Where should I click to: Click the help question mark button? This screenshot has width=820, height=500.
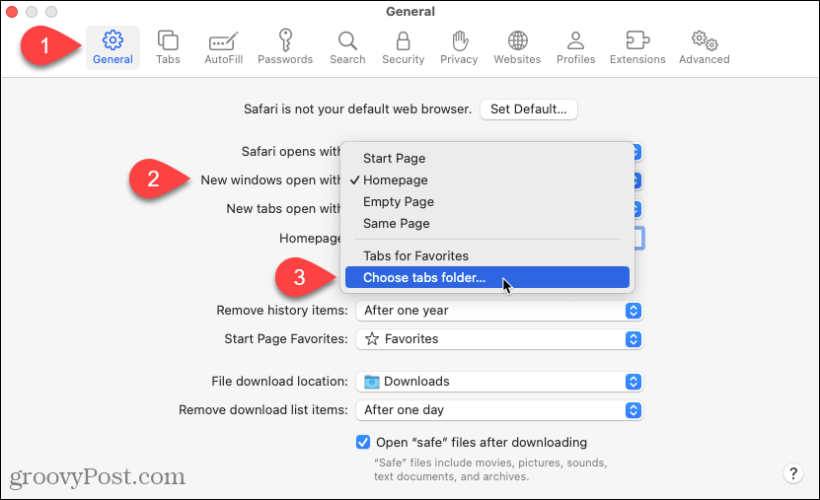point(793,473)
